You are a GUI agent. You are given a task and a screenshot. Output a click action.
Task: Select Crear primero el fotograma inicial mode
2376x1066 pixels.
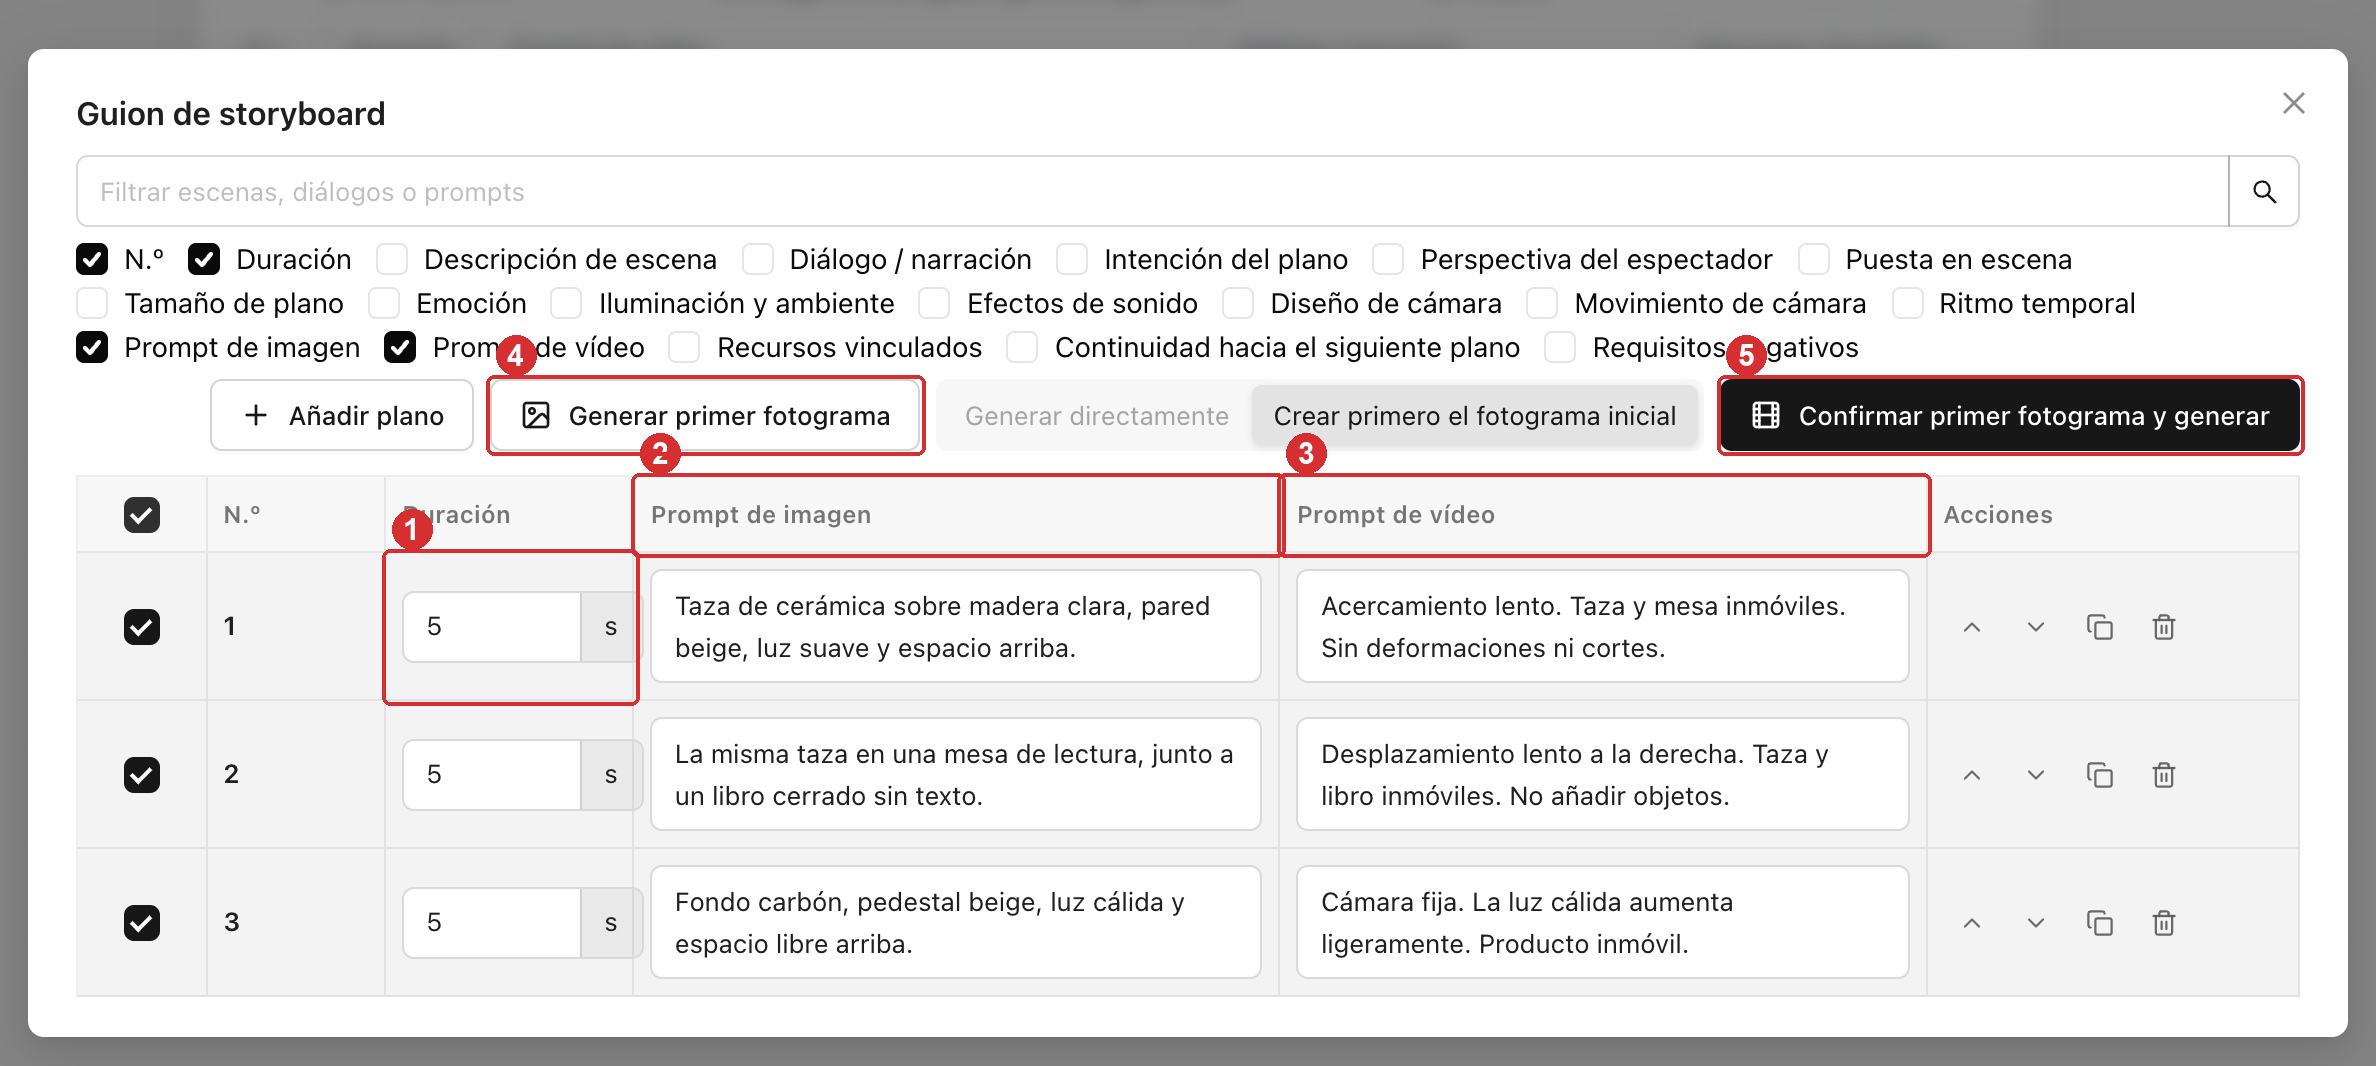pos(1475,416)
